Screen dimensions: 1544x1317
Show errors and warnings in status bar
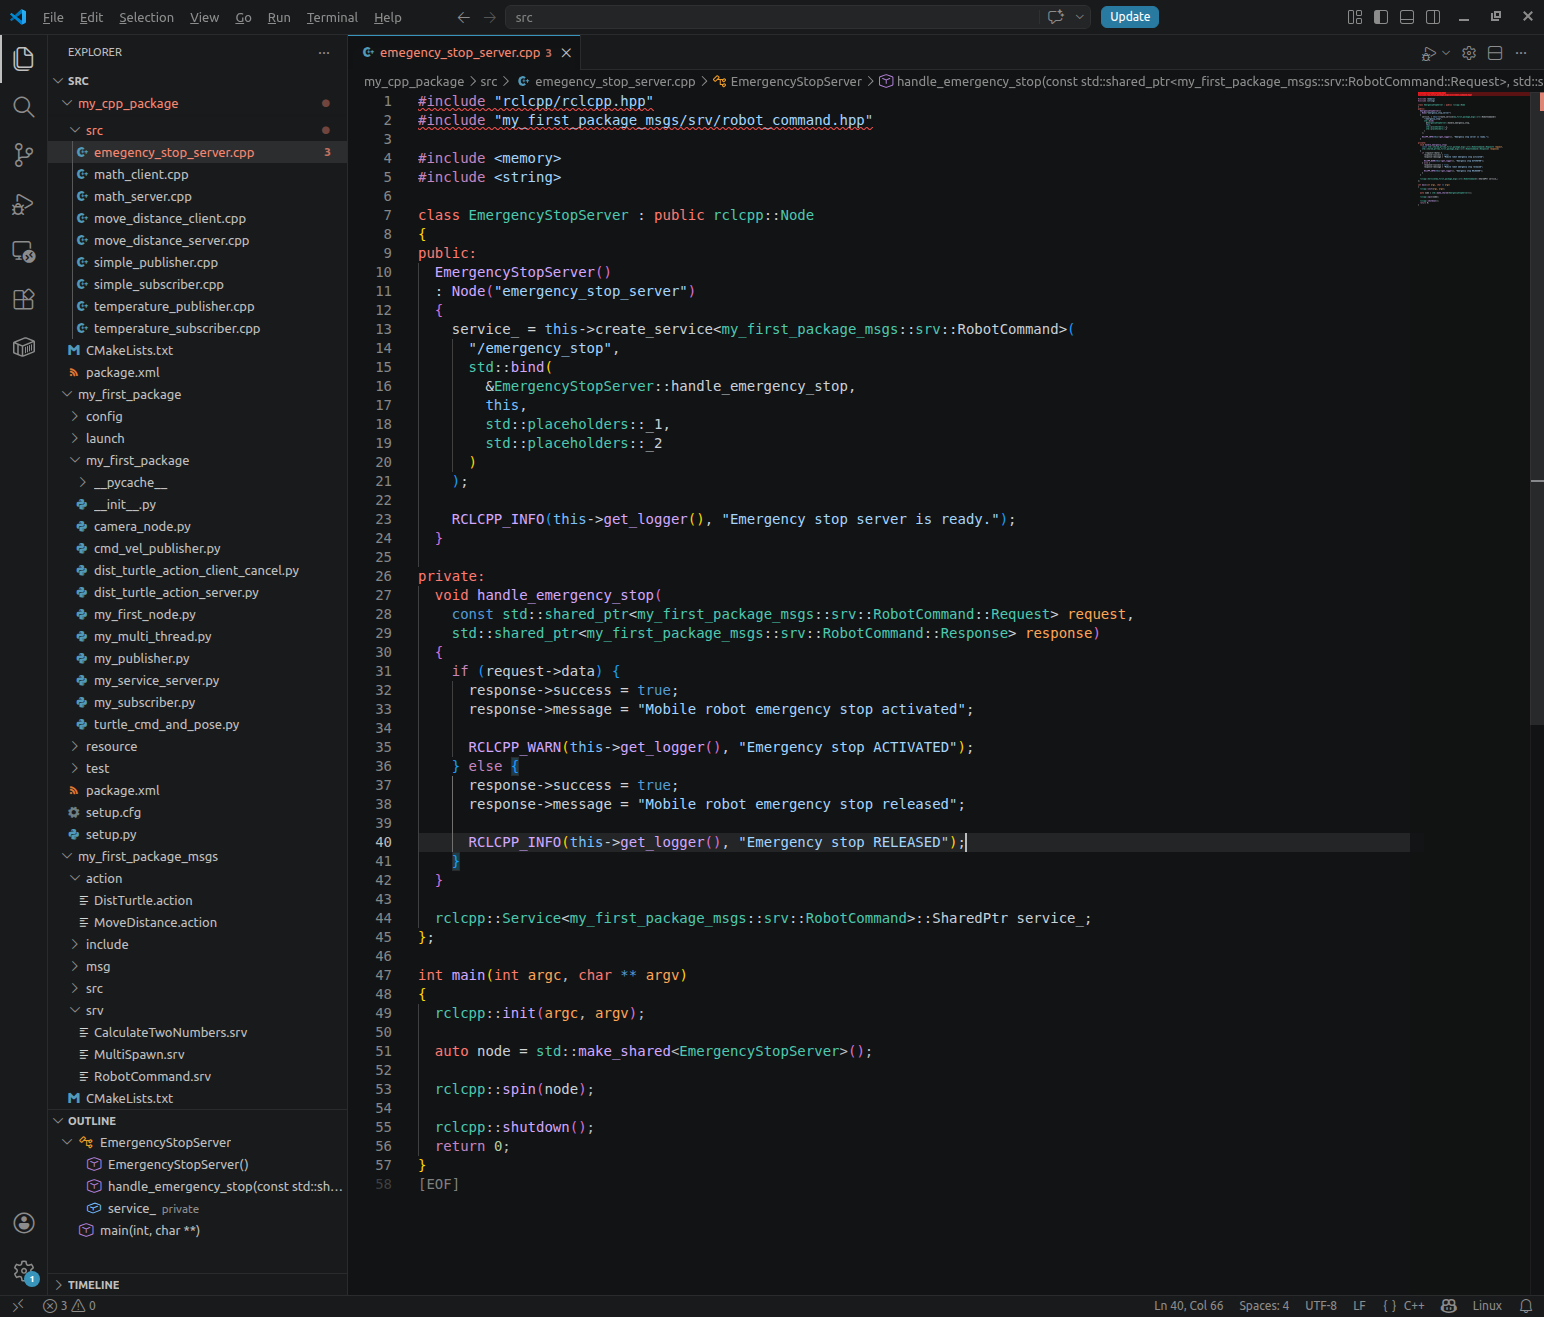coord(69,1306)
